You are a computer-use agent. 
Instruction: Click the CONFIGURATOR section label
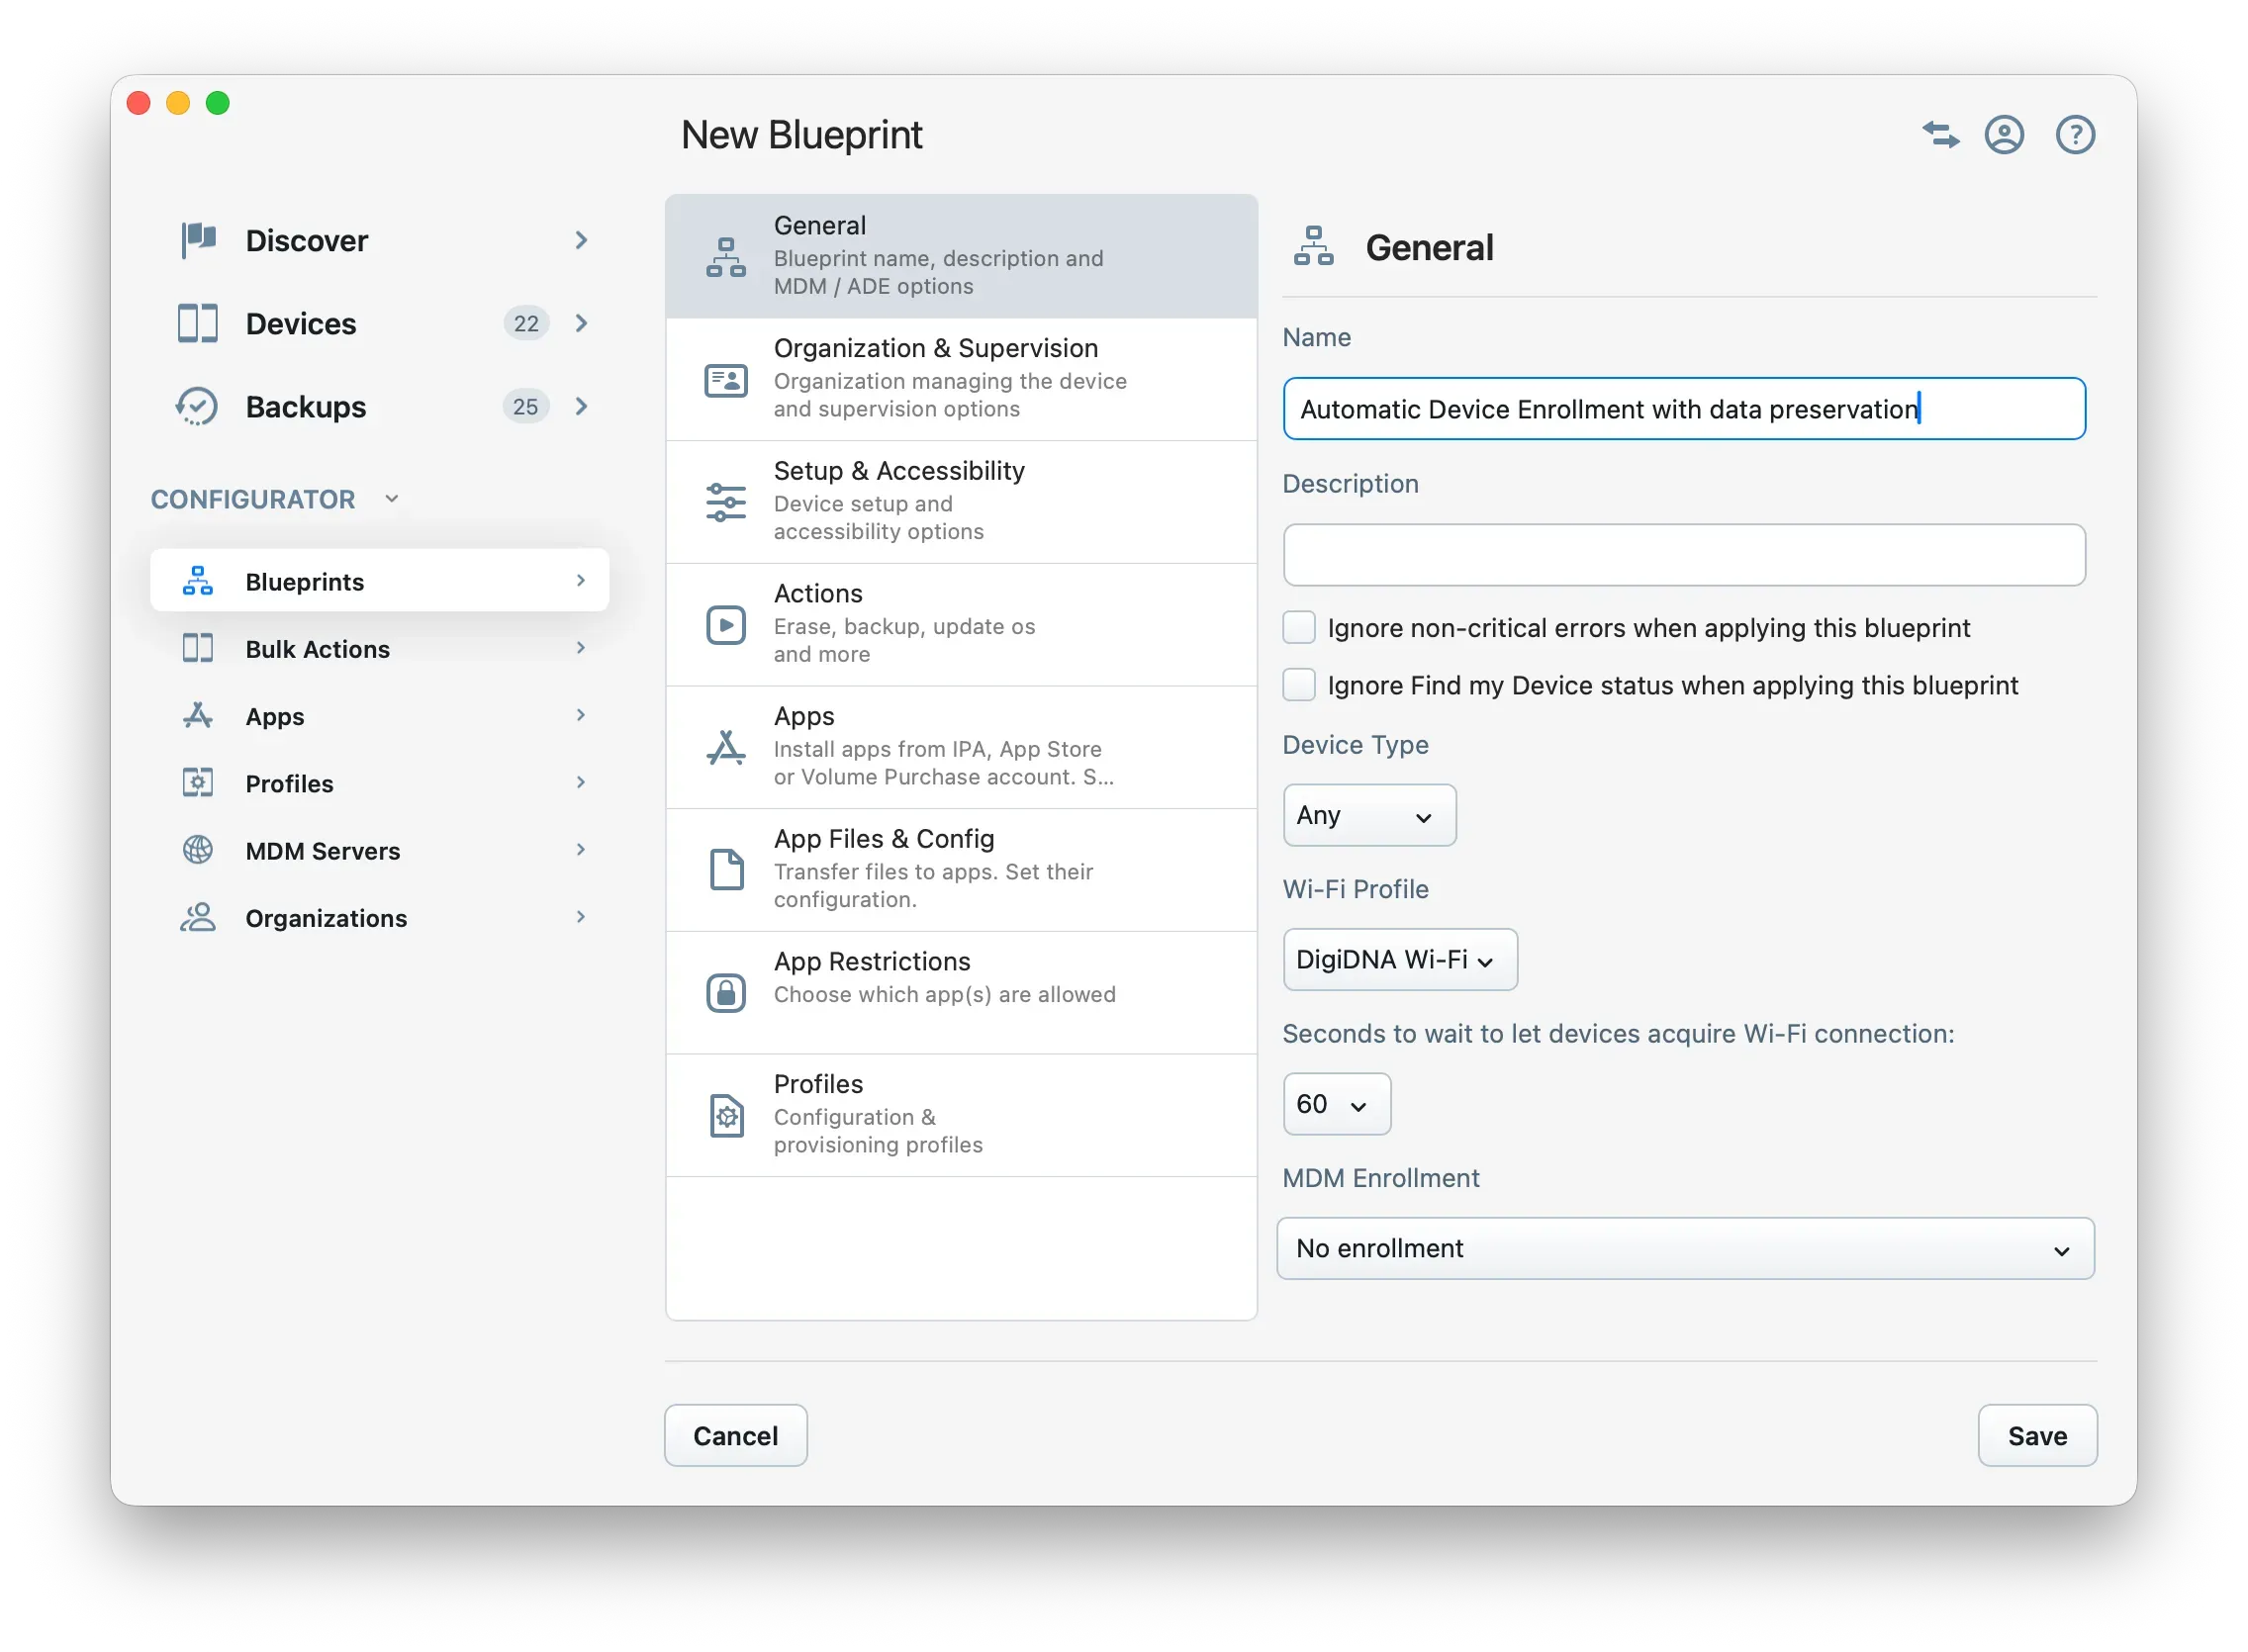253,499
